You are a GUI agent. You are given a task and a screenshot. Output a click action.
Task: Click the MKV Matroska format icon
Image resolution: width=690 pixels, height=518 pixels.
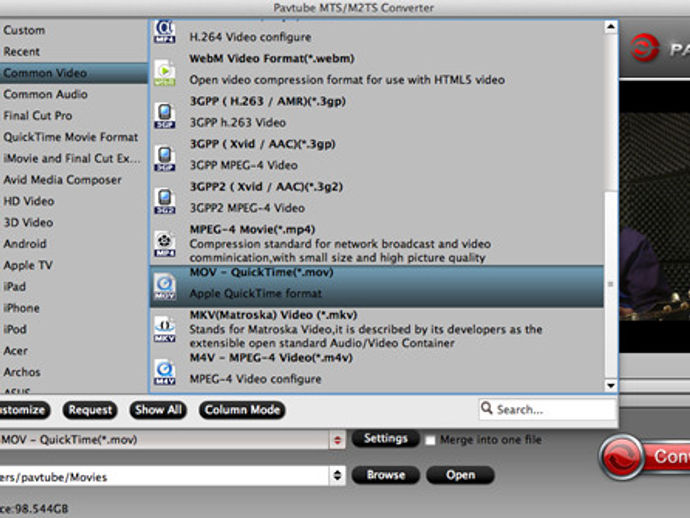coord(165,329)
